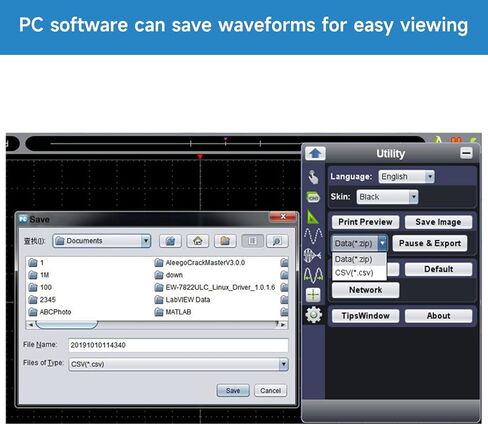Switch to list view in Save dialog
Image resolution: width=488 pixels, height=425 pixels.
click(x=252, y=241)
